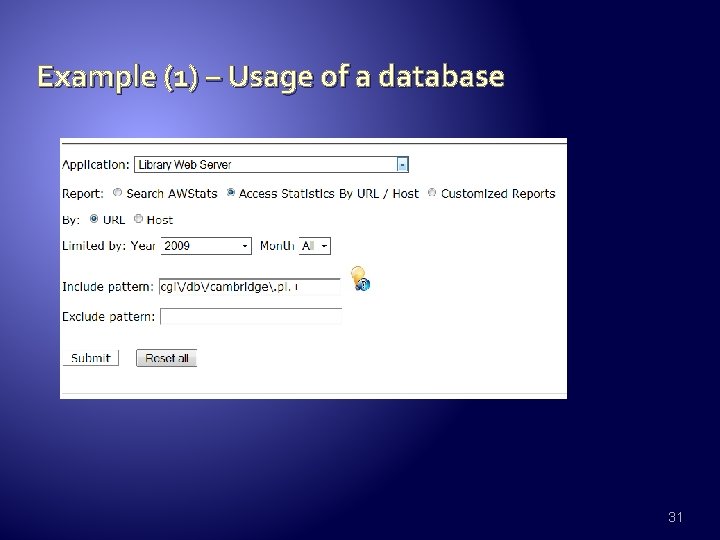Expand the Year dropdown set to 2009

206,246
